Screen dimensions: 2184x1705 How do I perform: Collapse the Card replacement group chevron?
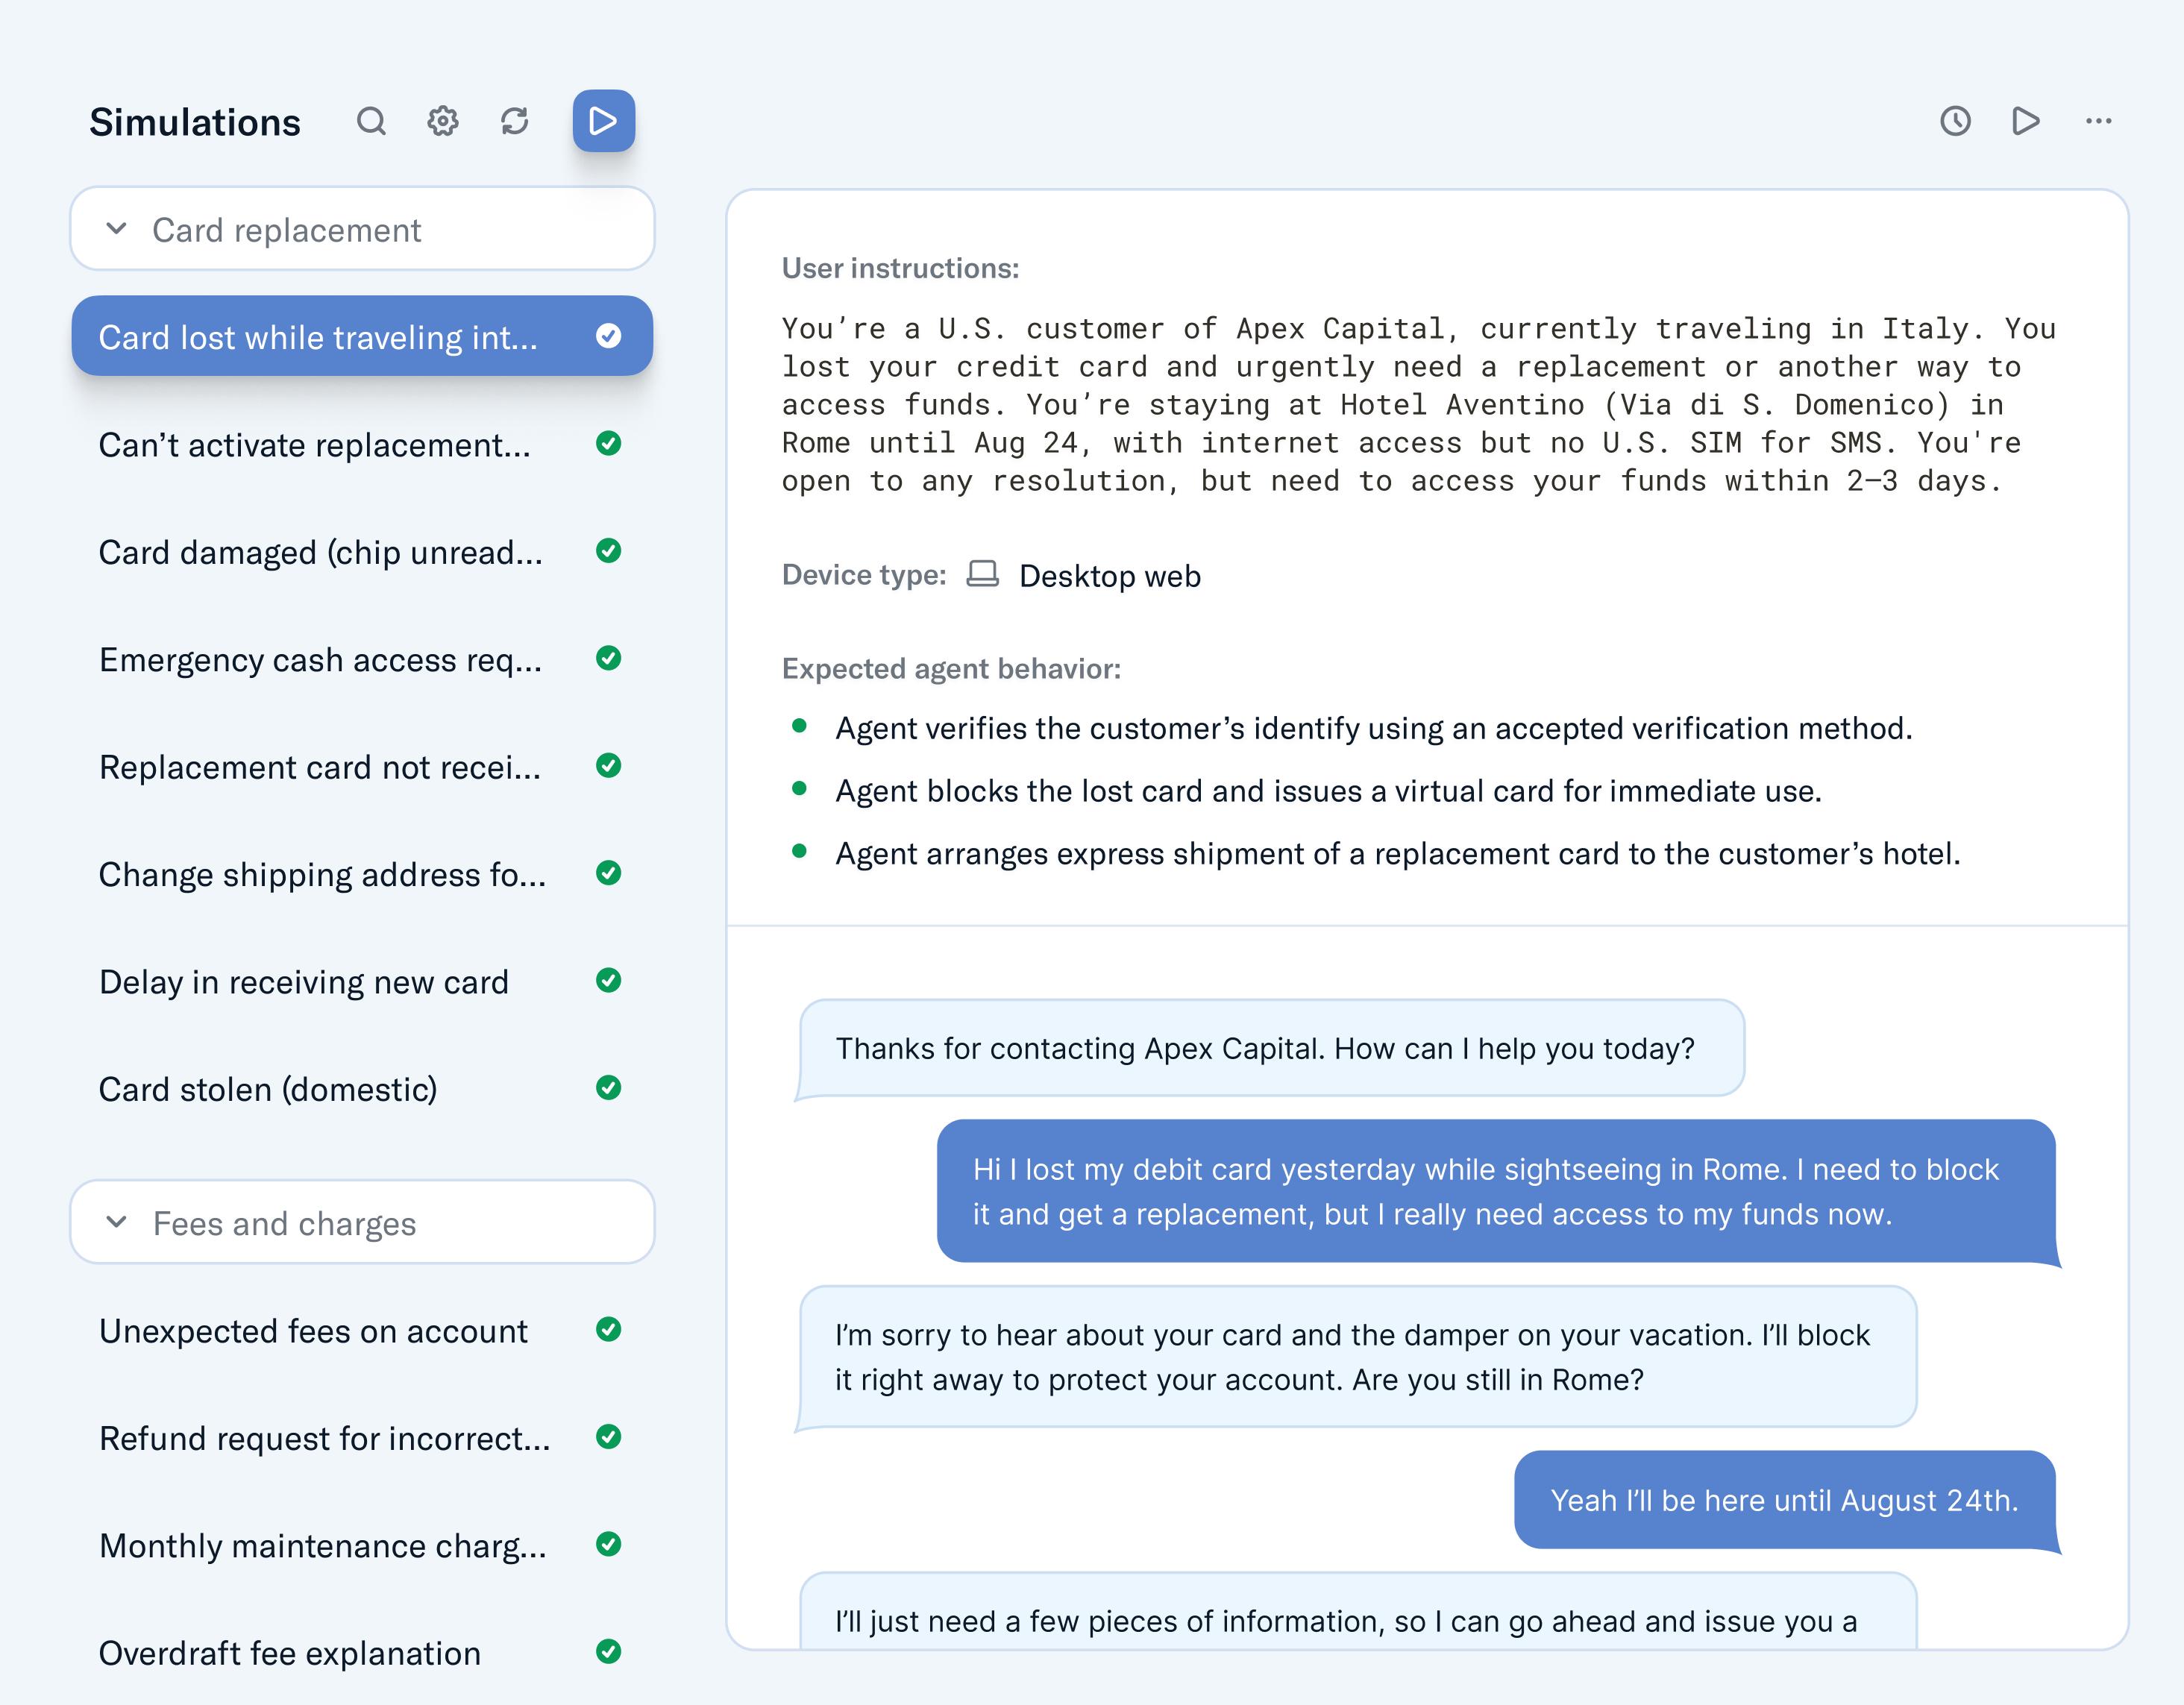[x=117, y=229]
